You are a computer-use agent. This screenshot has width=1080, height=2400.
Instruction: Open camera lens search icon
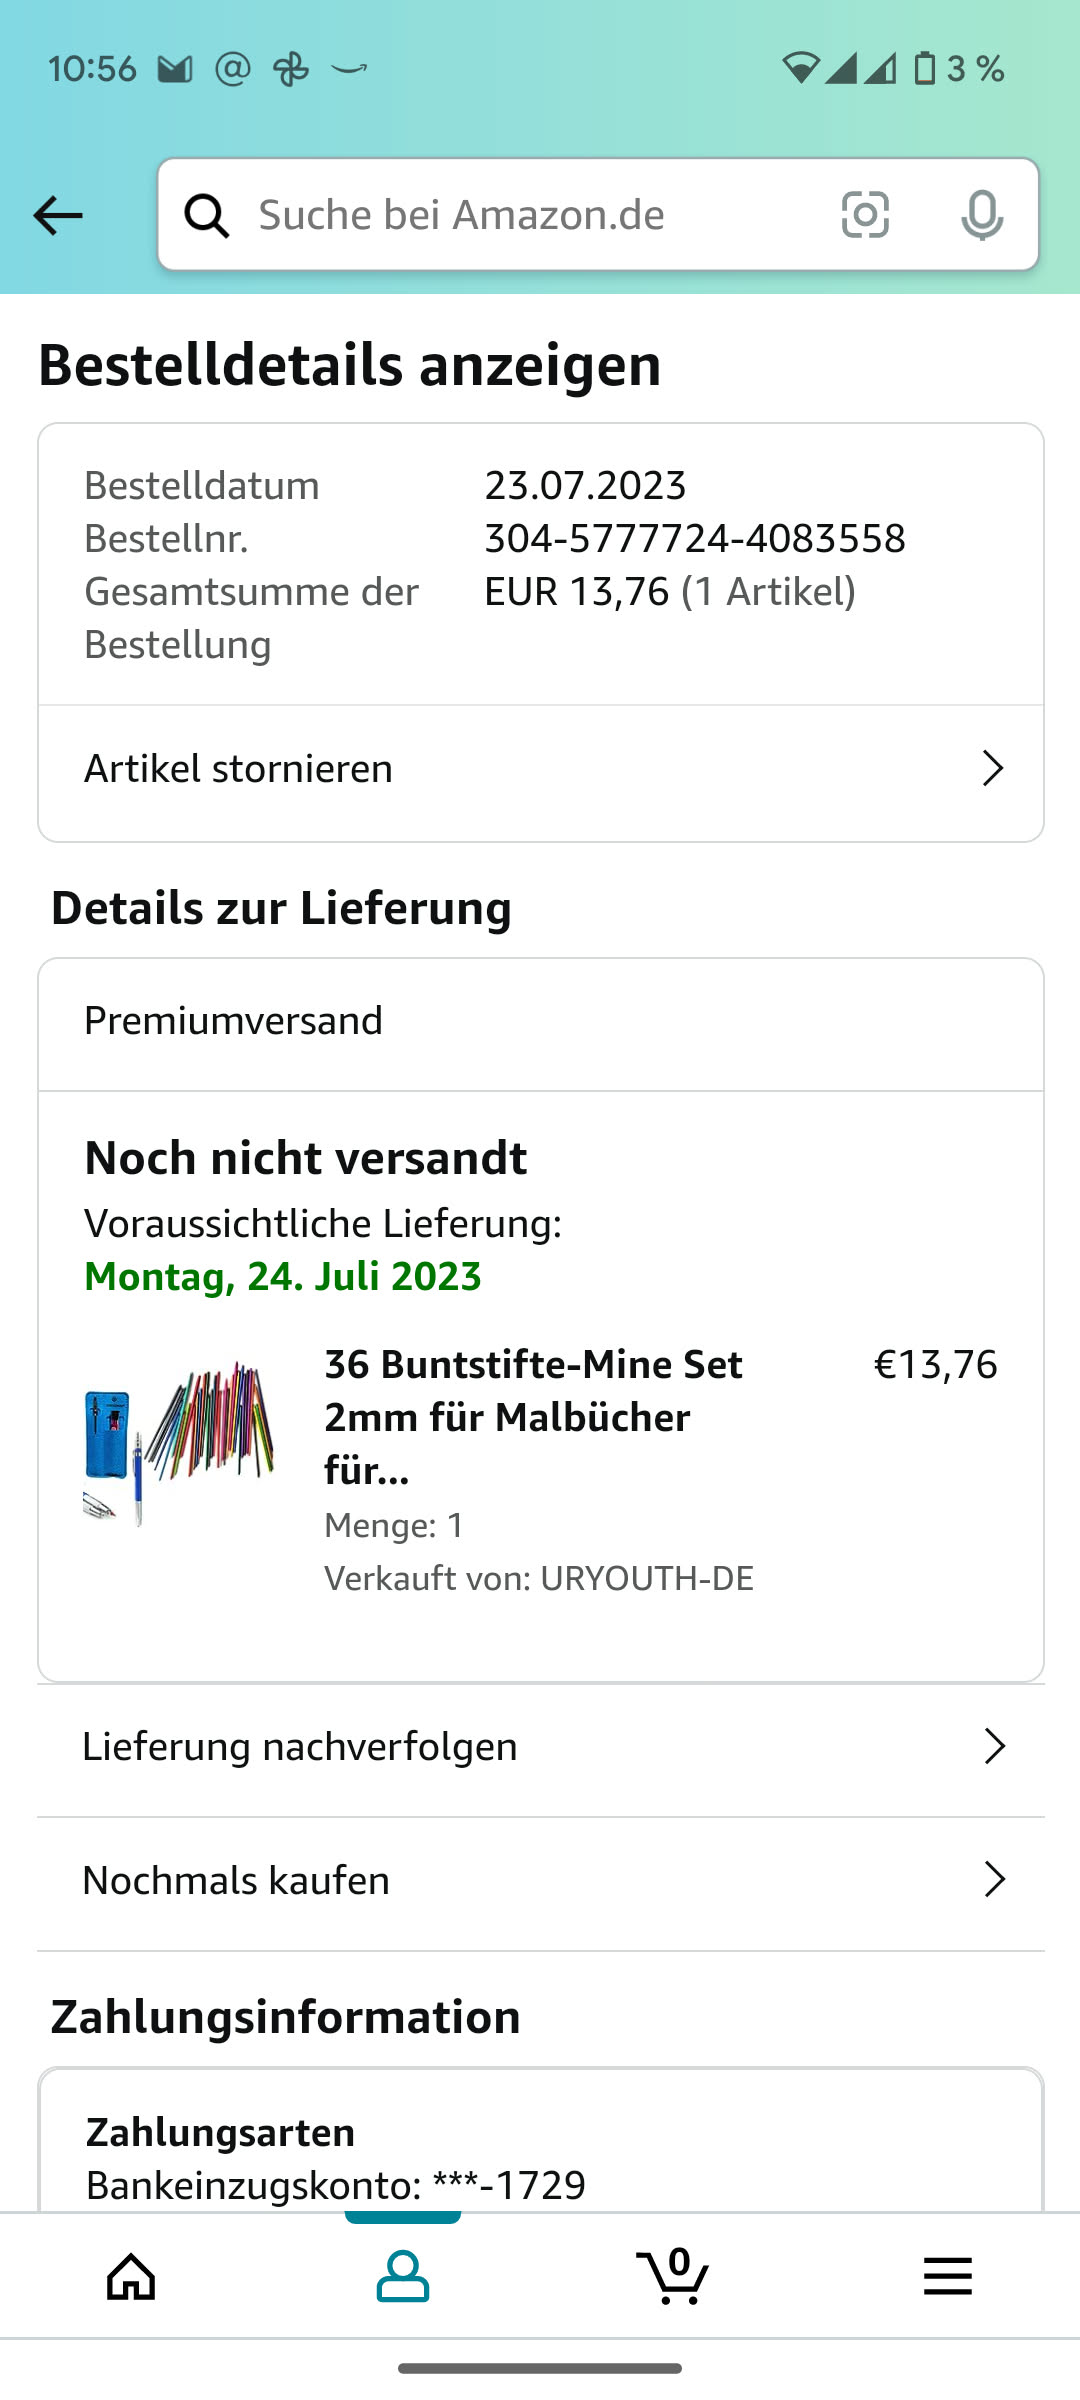pos(865,215)
